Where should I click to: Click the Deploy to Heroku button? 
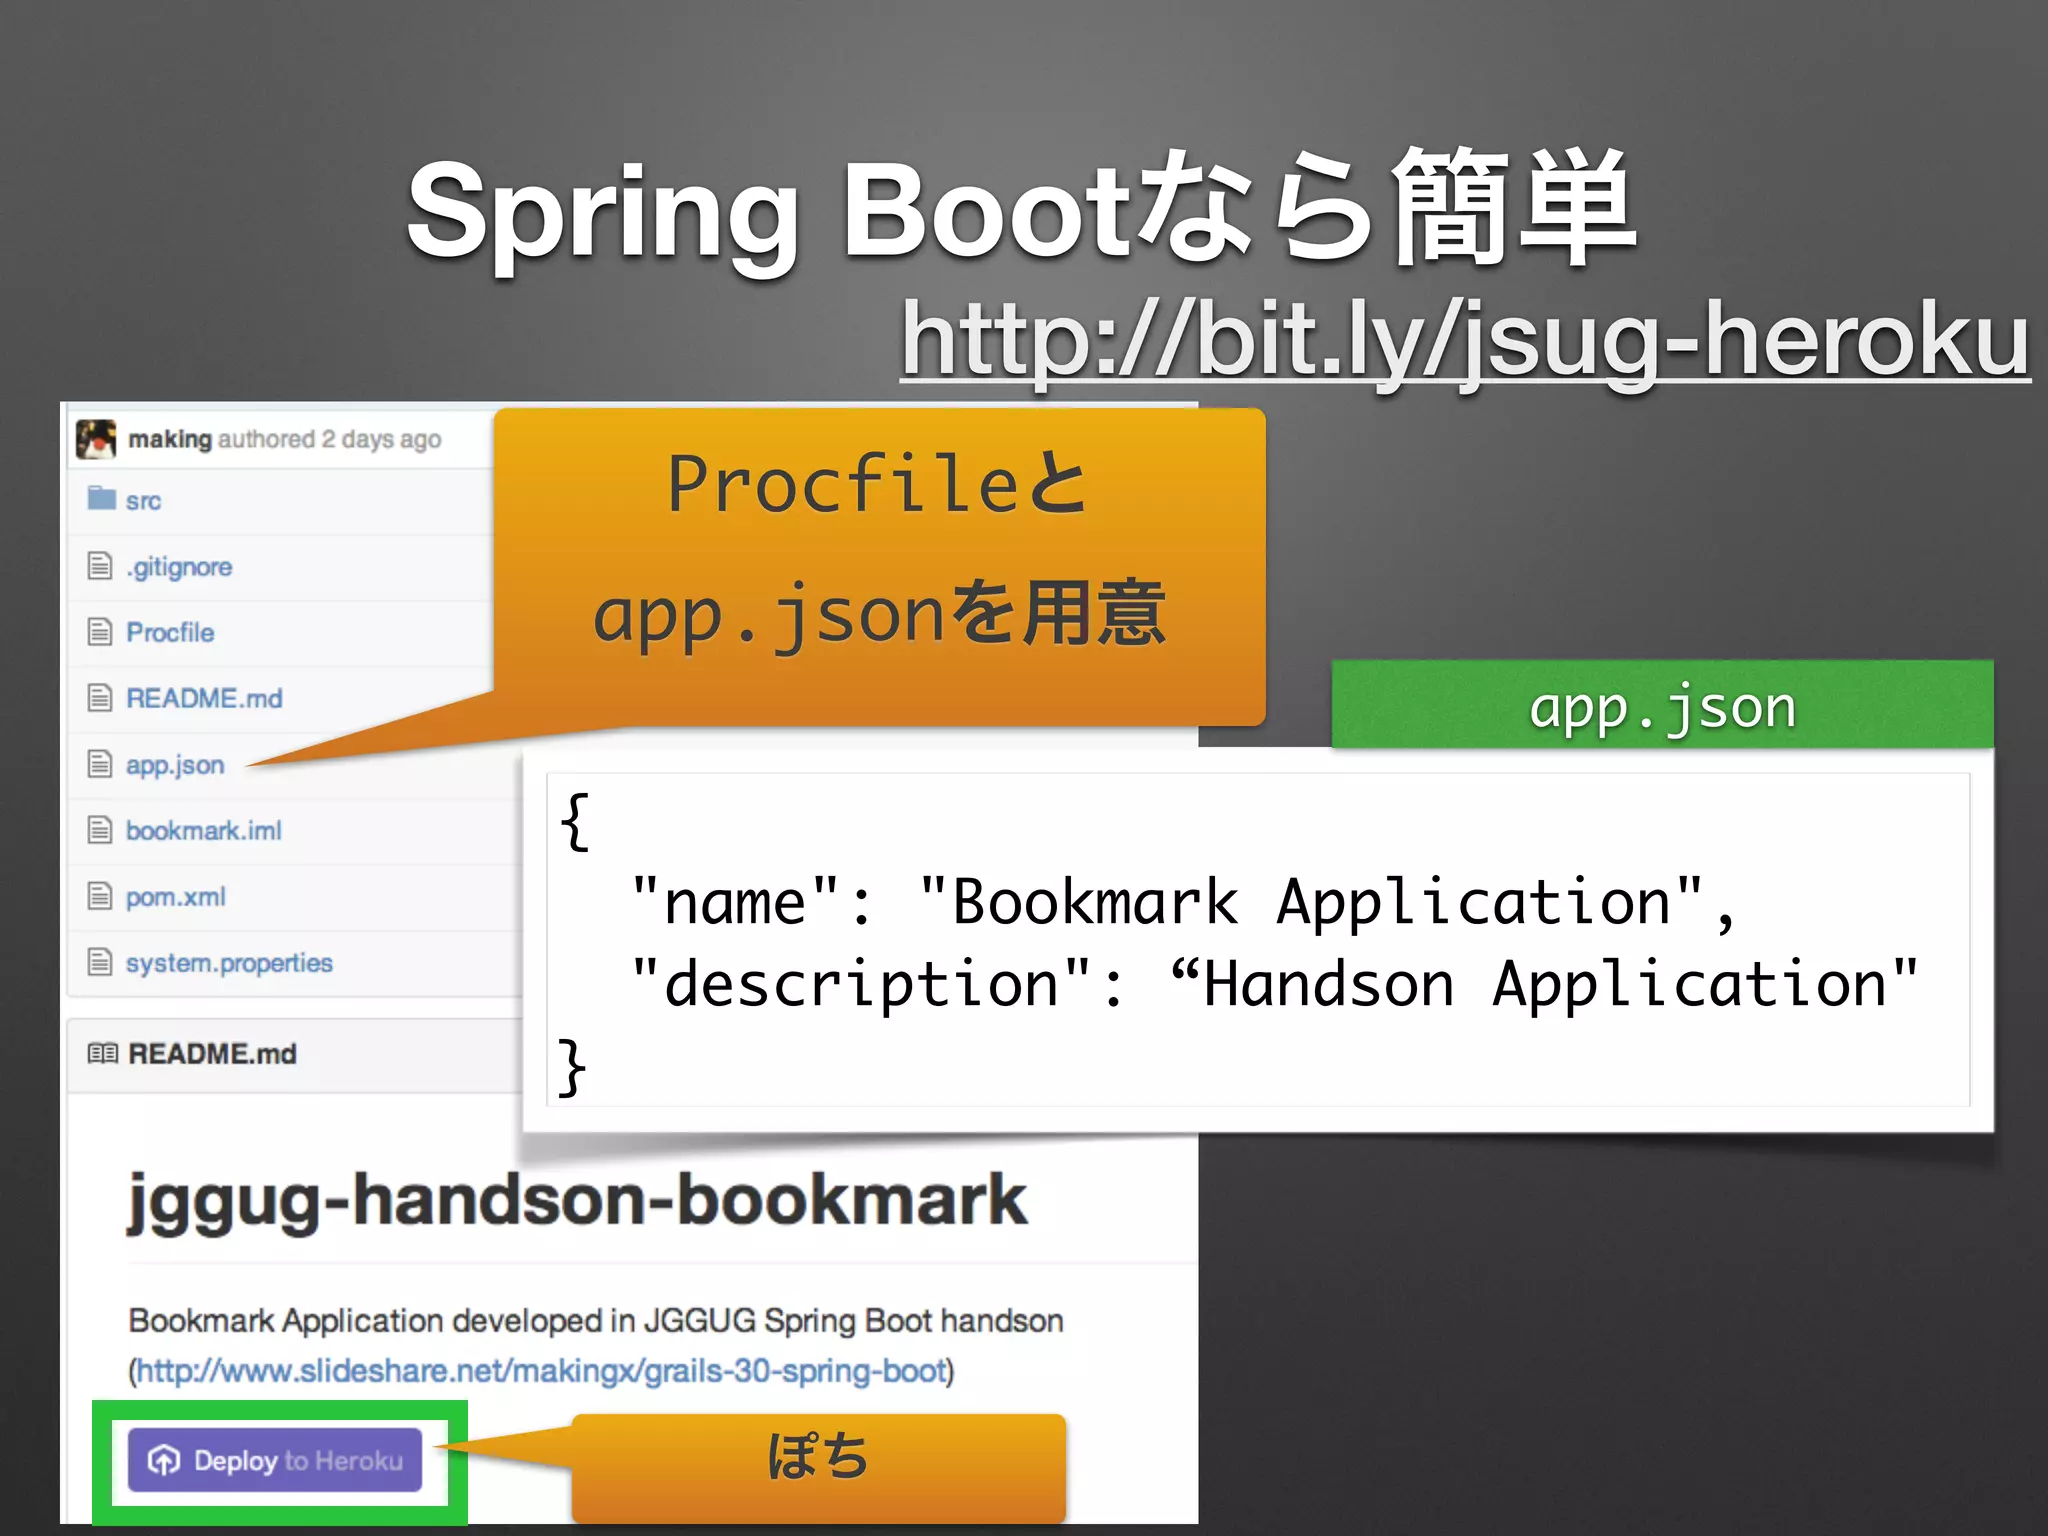pos(275,1460)
